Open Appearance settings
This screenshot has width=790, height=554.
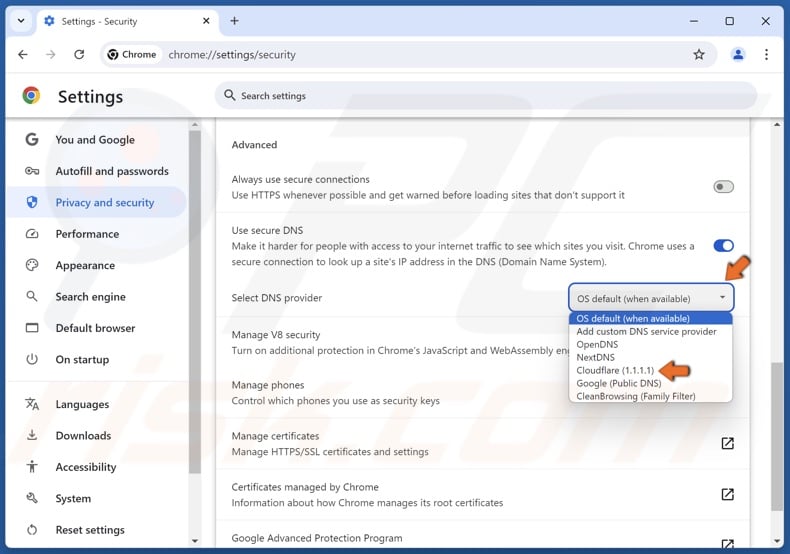coord(96,265)
